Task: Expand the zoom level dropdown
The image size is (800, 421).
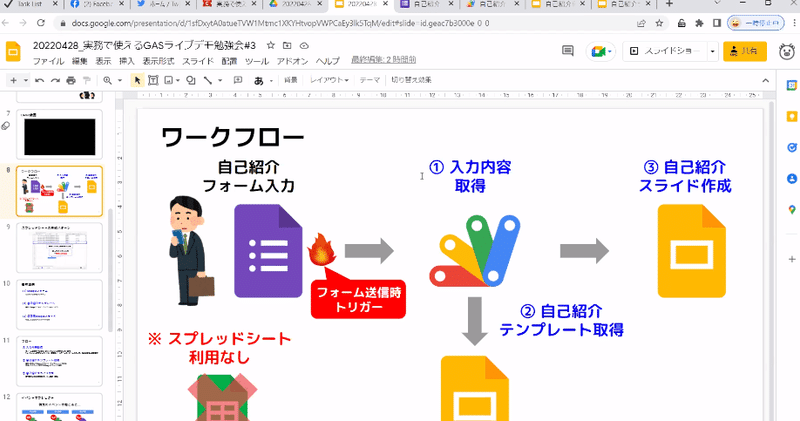Action: point(120,80)
